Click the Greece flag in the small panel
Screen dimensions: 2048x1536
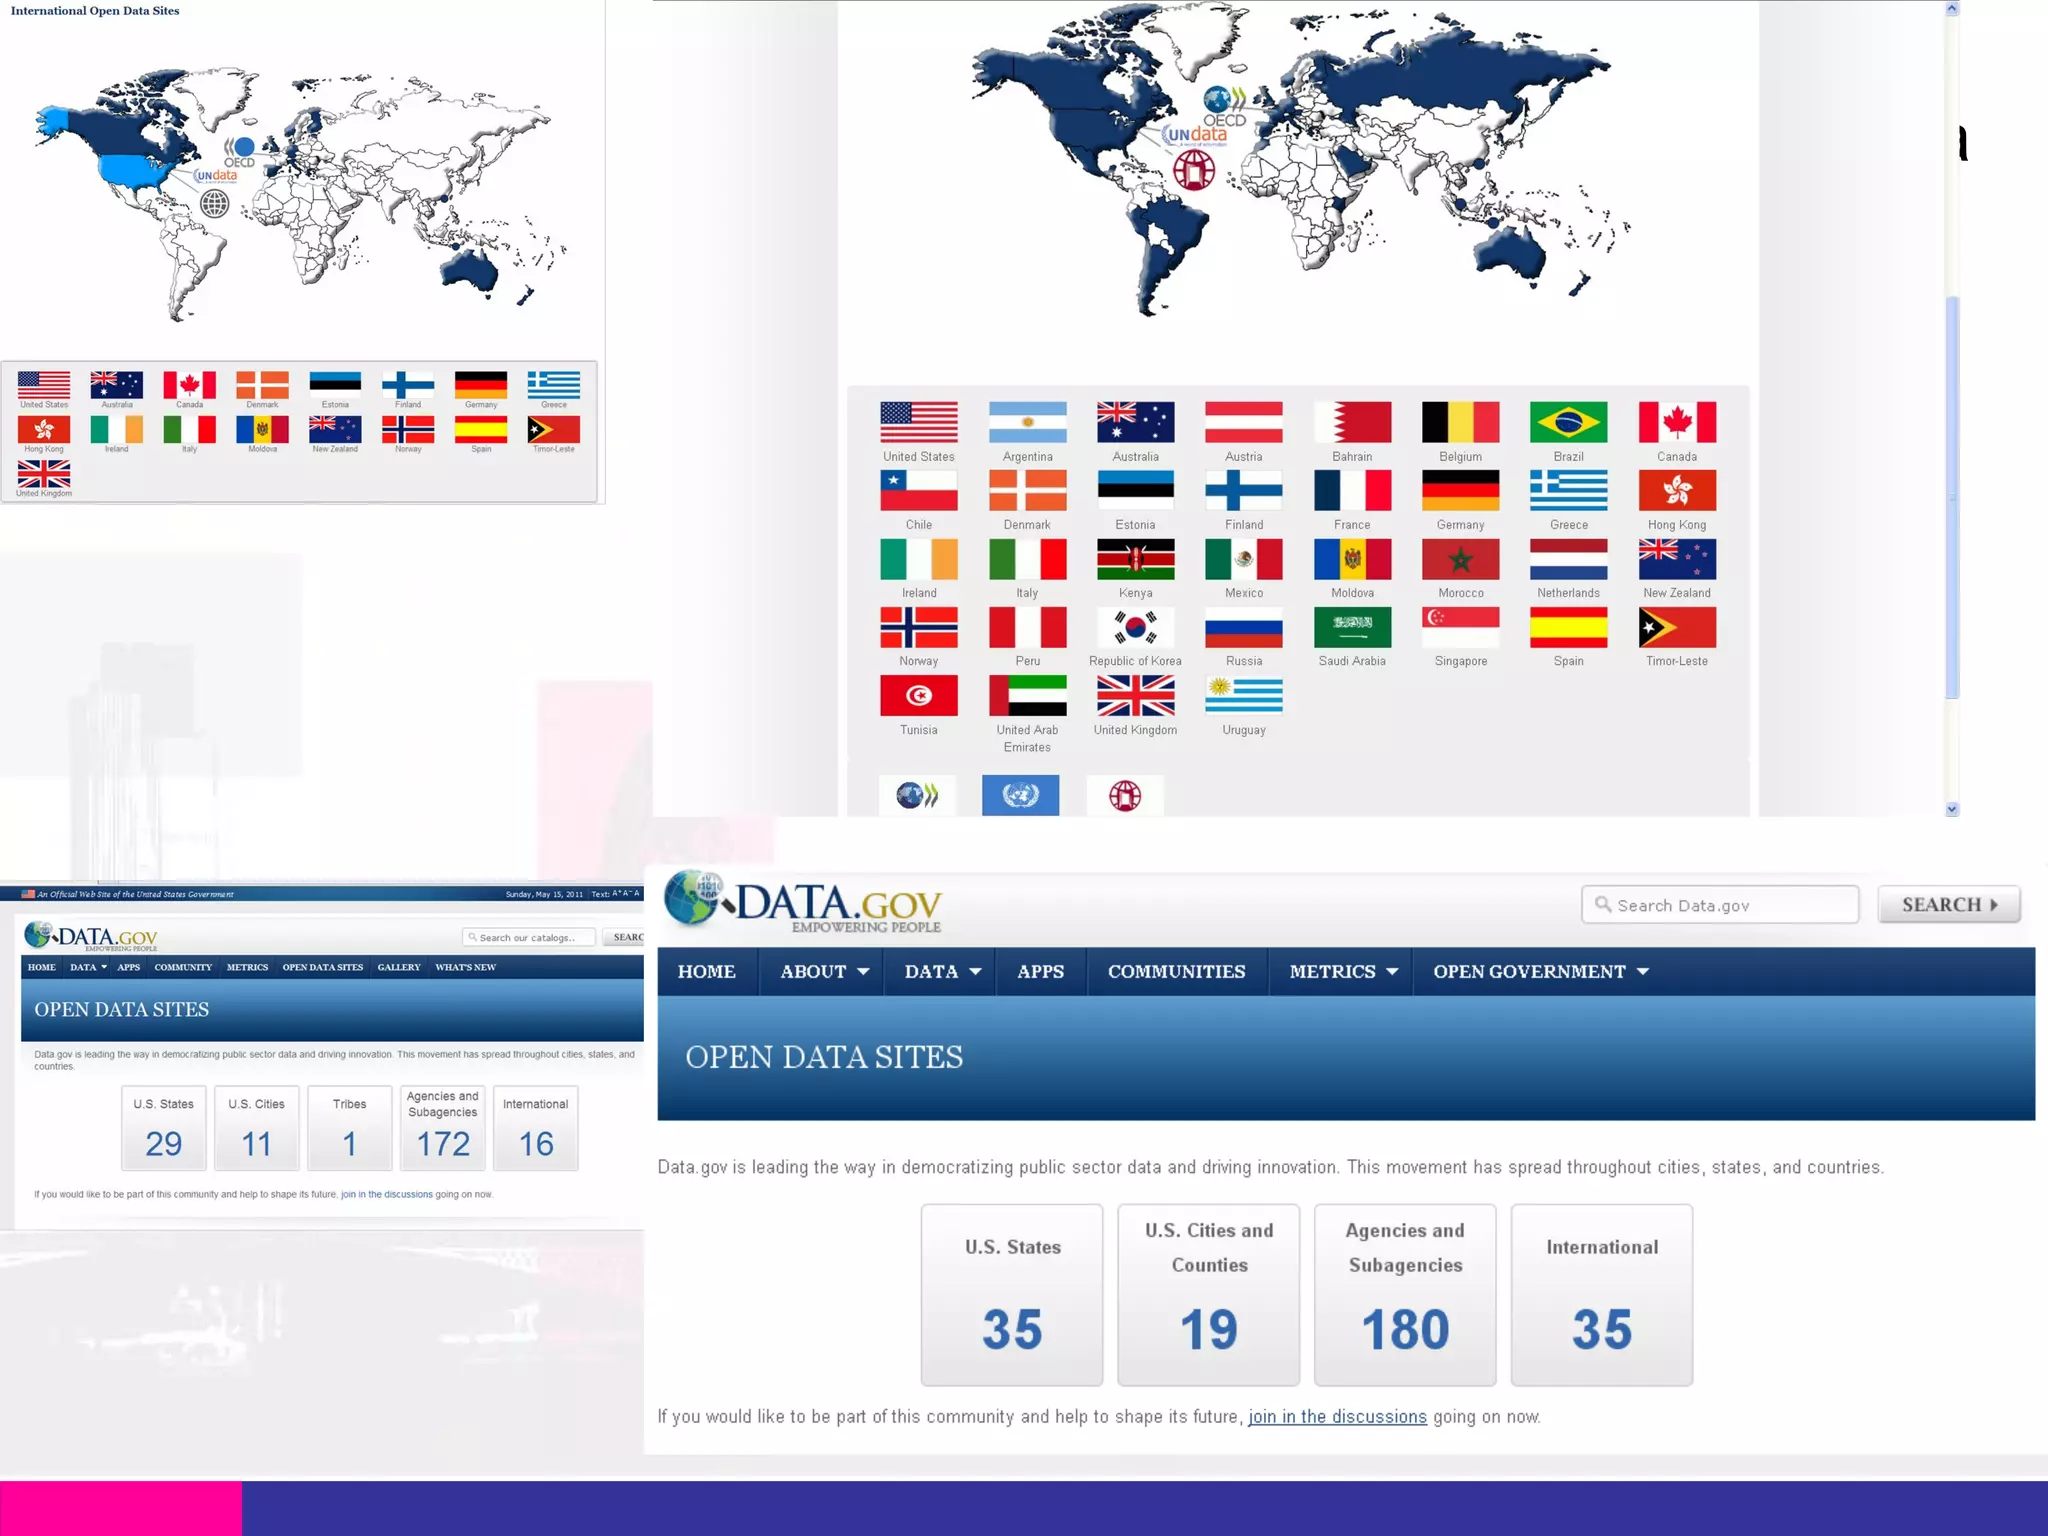[x=553, y=385]
